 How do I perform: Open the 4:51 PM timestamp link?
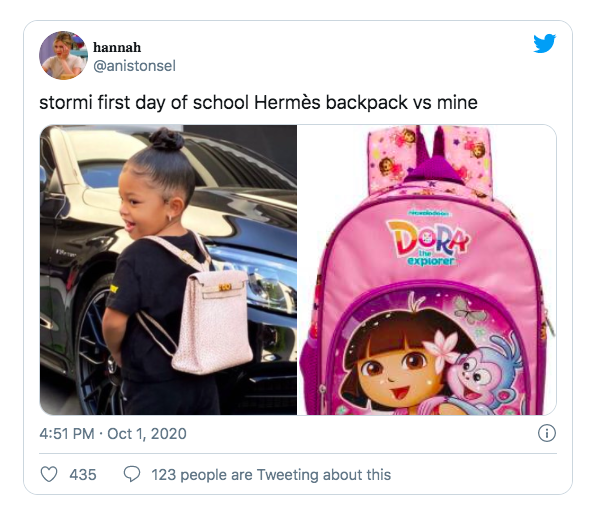point(67,434)
